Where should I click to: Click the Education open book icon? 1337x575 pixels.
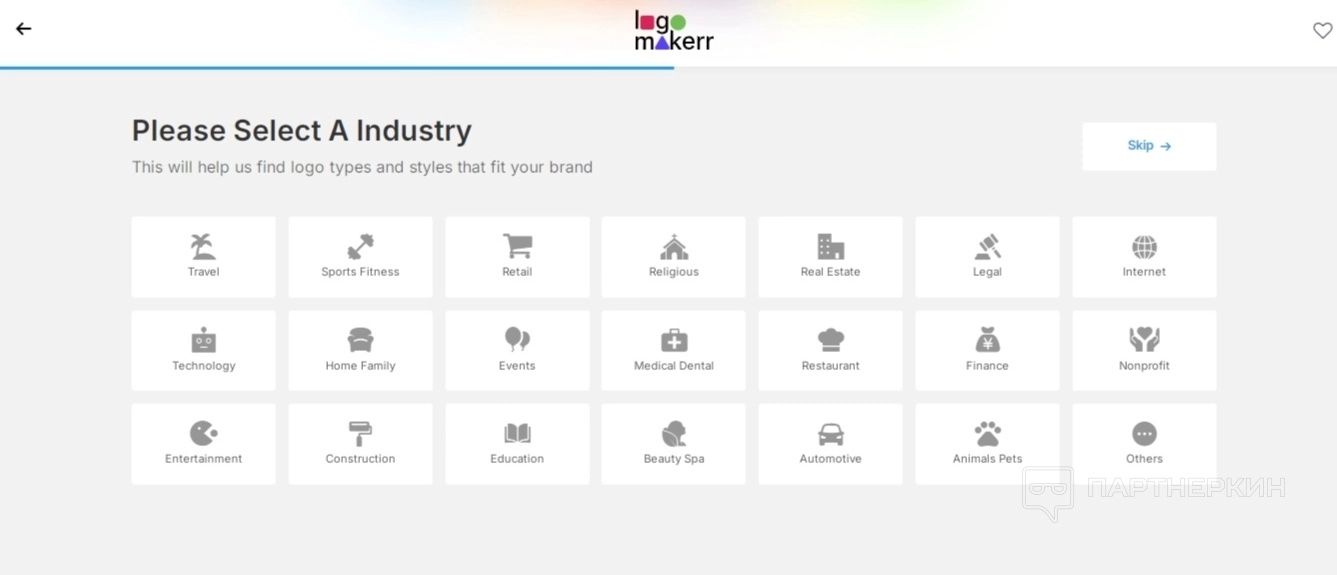517,433
